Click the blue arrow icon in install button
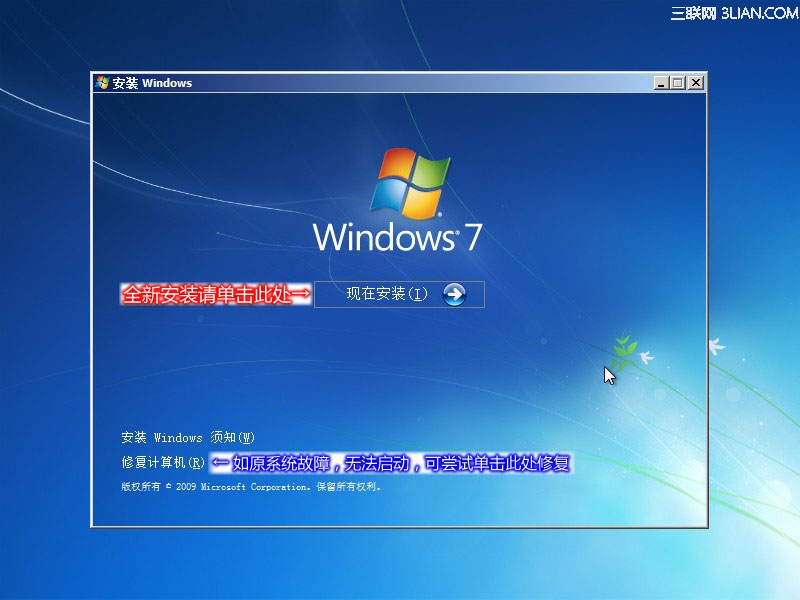The height and width of the screenshot is (600, 800). pyautogui.click(x=454, y=294)
